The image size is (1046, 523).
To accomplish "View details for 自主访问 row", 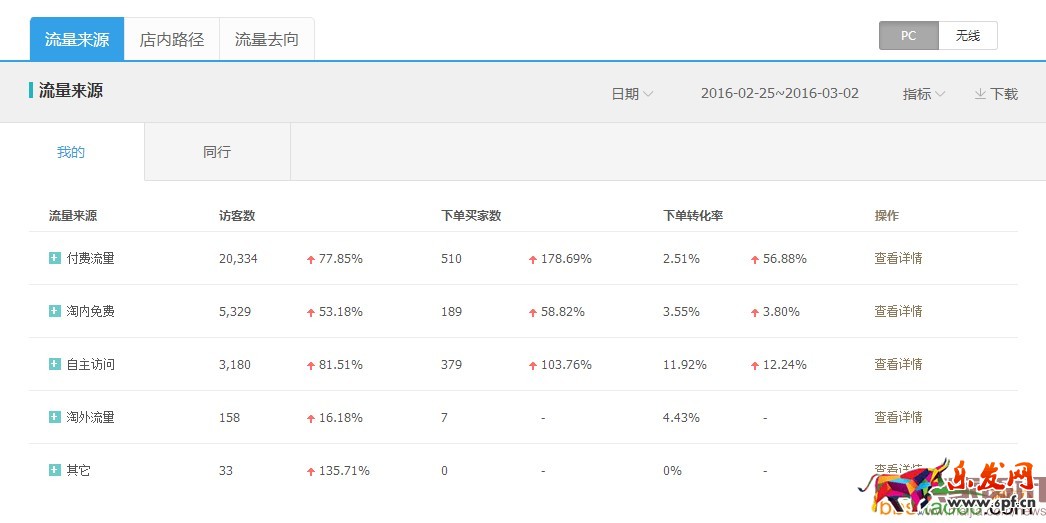I will pyautogui.click(x=898, y=364).
